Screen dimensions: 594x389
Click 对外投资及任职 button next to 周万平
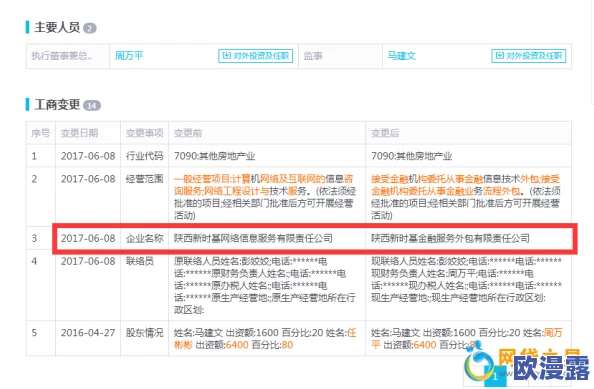point(256,56)
